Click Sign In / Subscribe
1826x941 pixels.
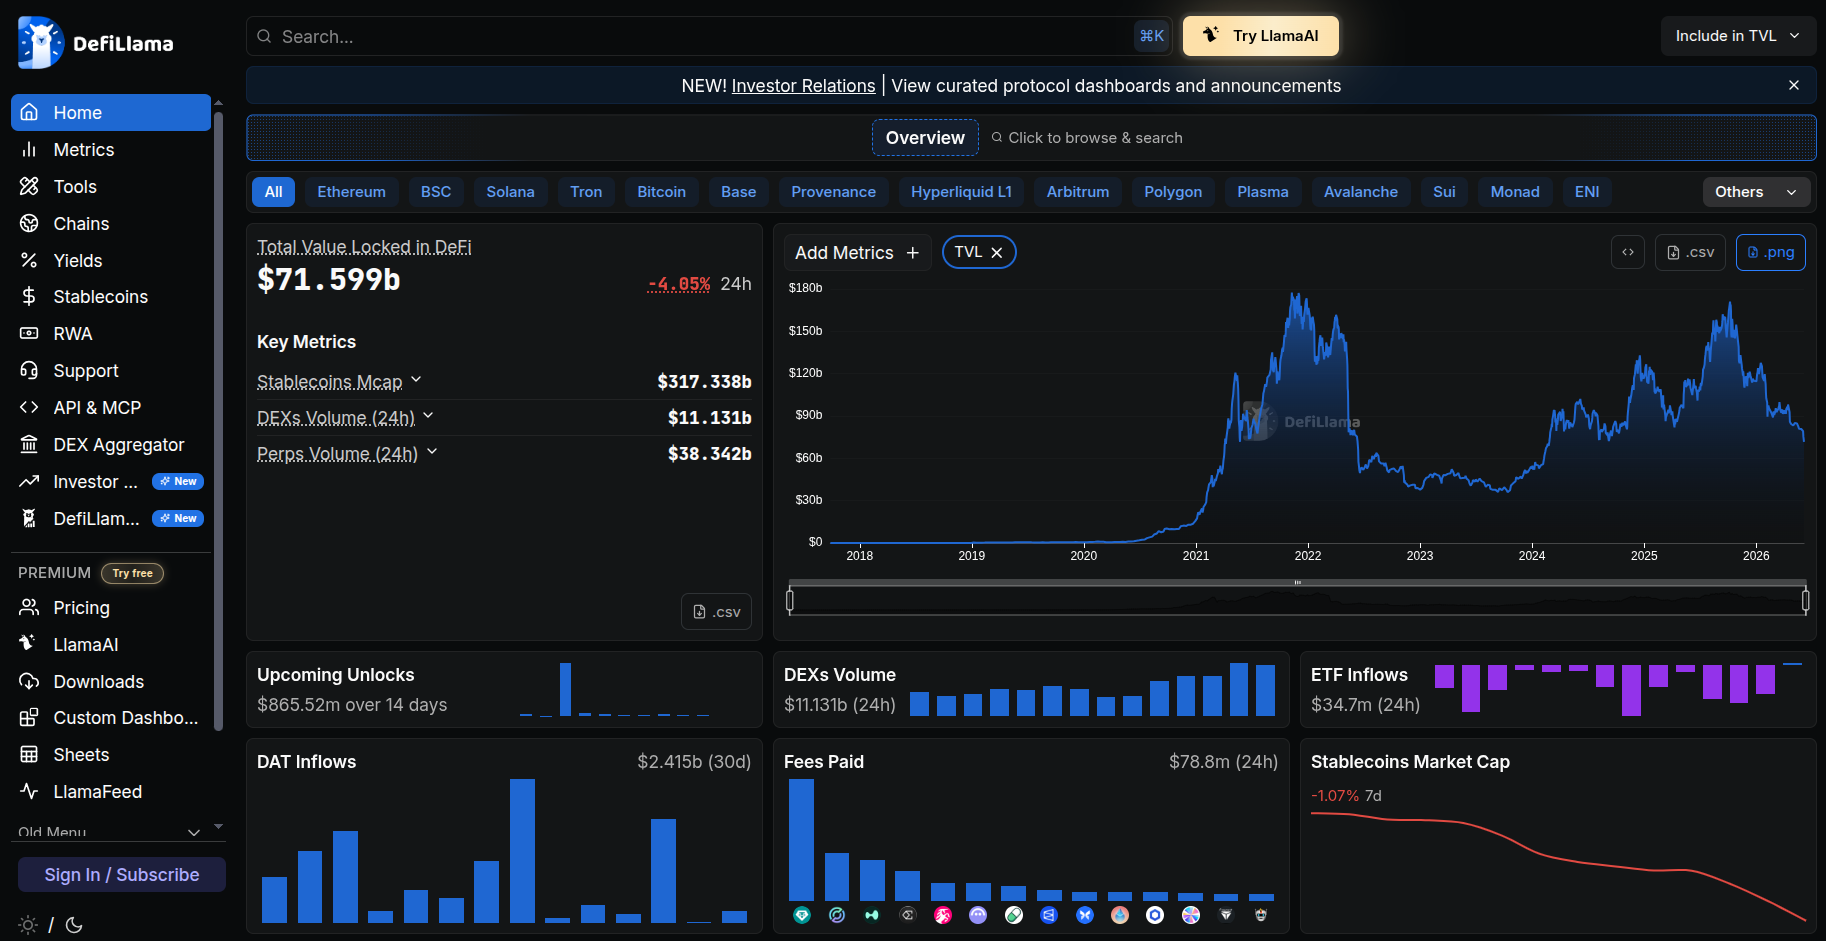click(x=122, y=875)
